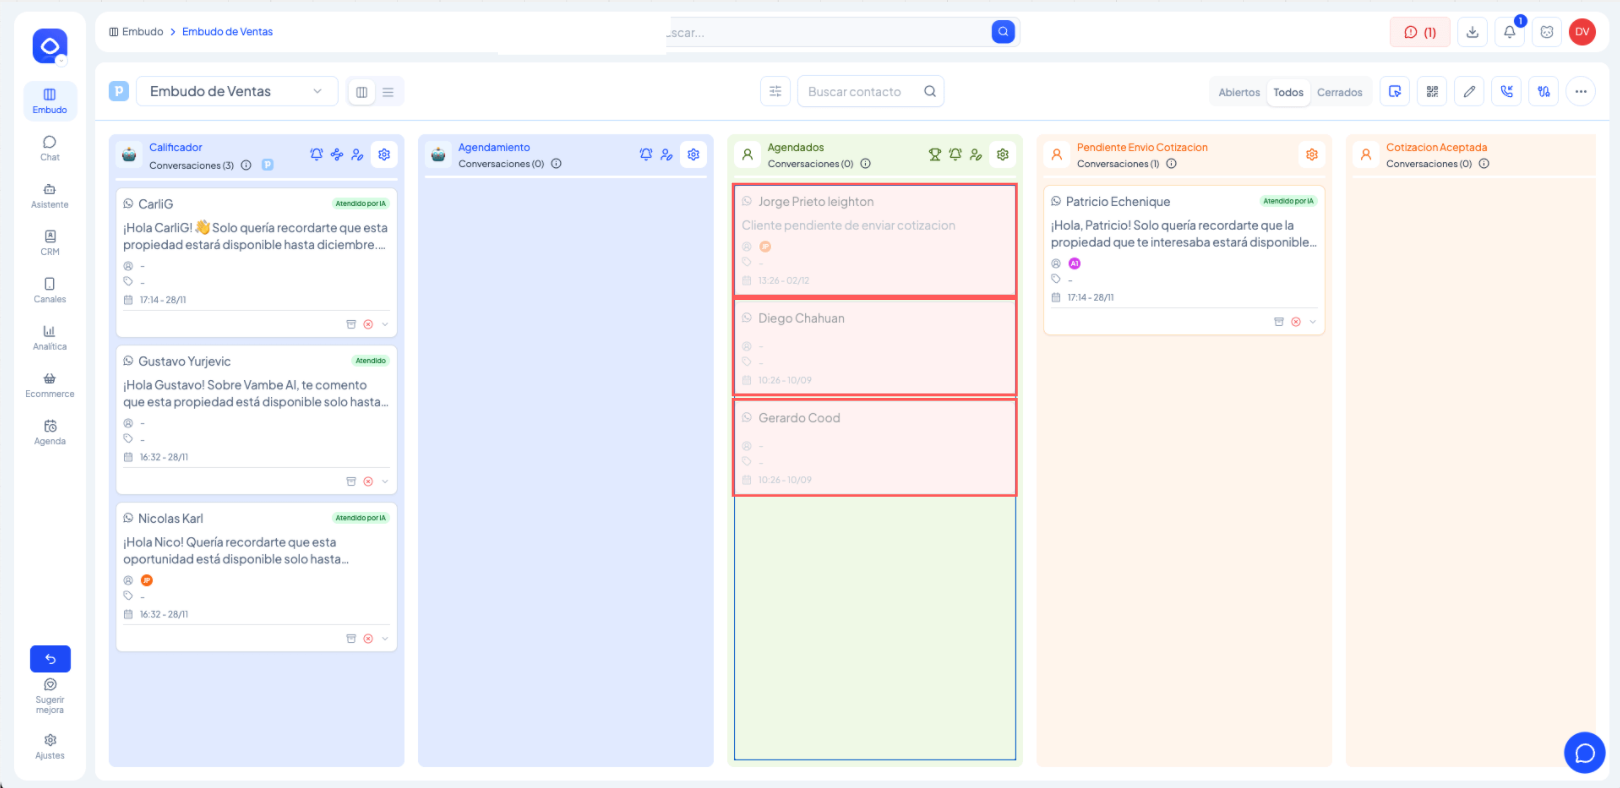Open the Embudo de Ventas dropdown
The height and width of the screenshot is (788, 1620).
[236, 92]
